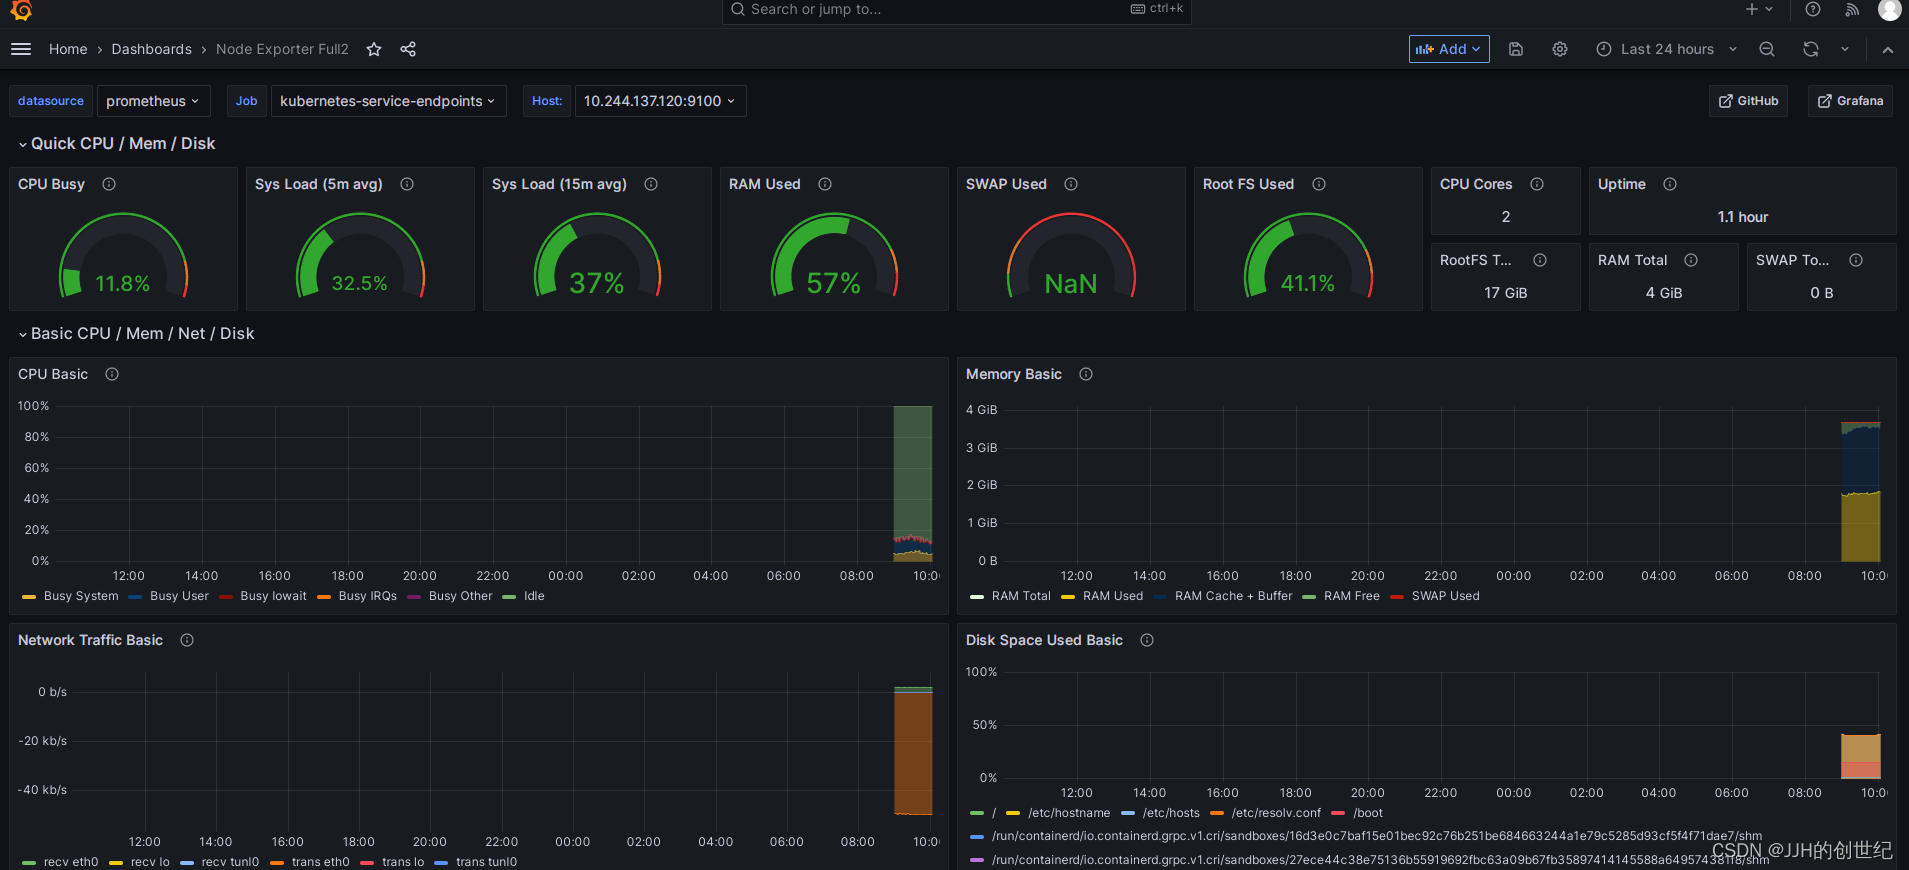Click info icon on CPU Busy panel
Screen dimensions: 1909x870
(x=109, y=184)
